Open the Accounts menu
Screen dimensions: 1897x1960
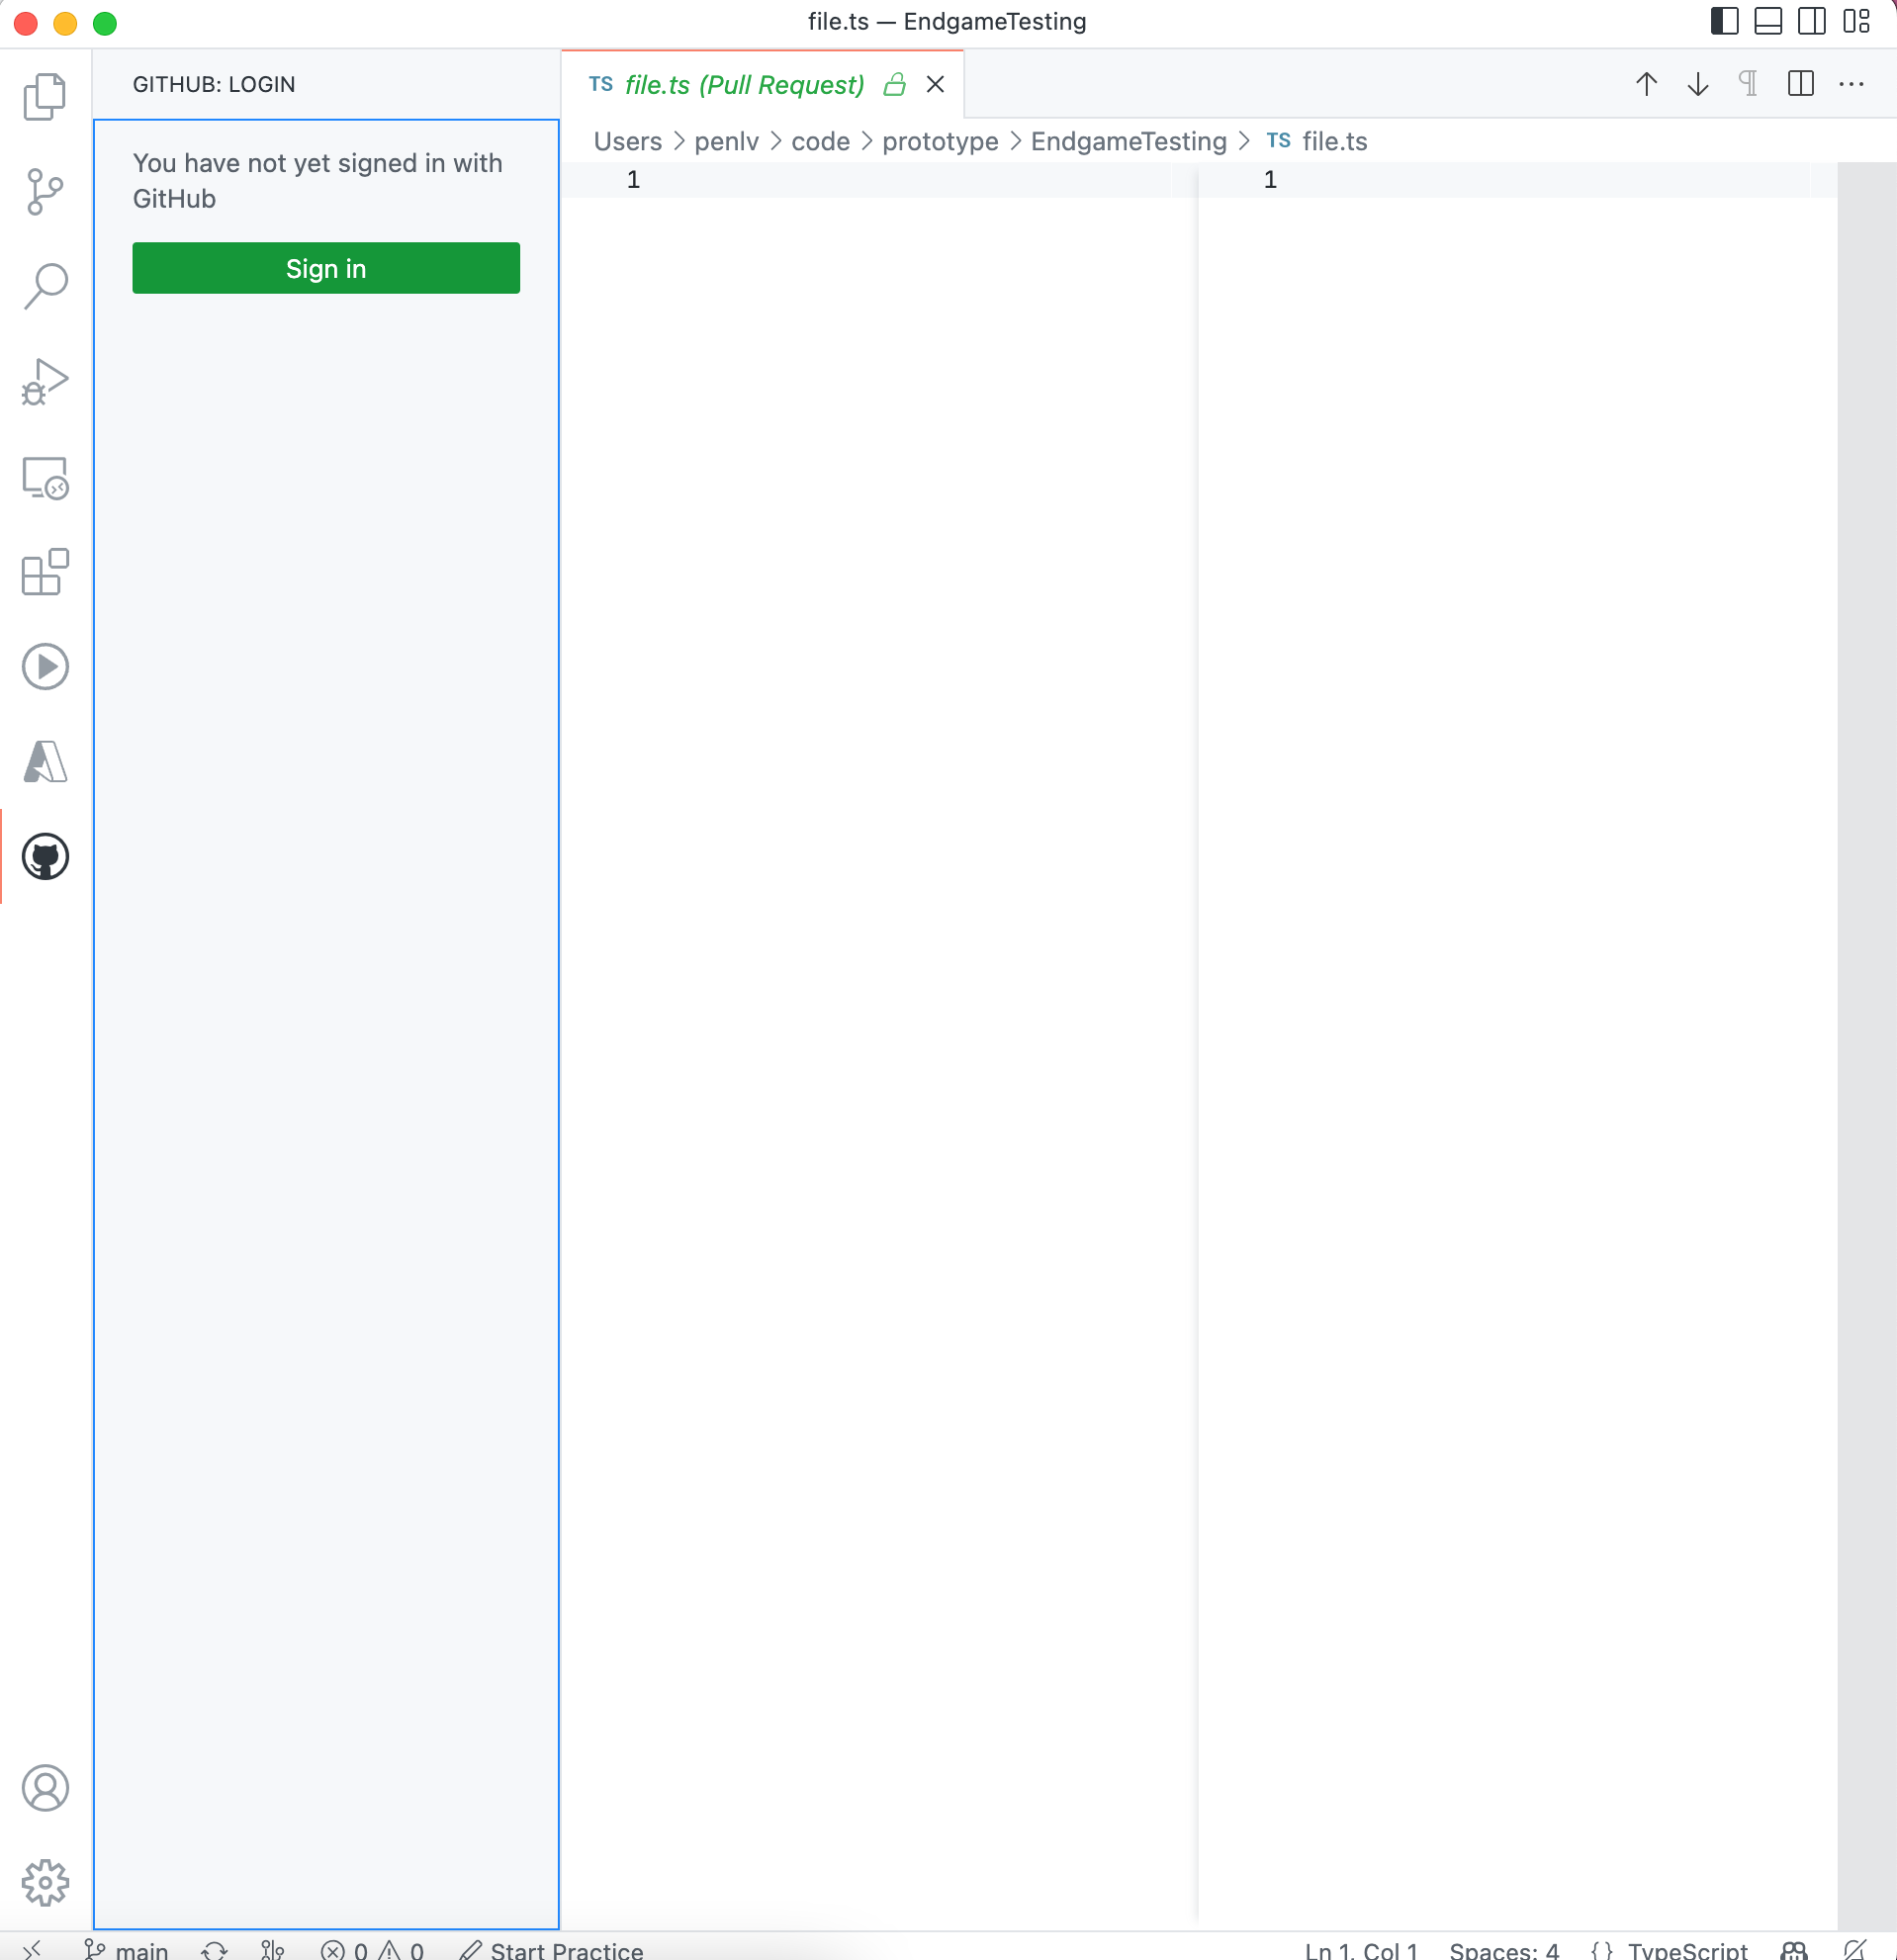pyautogui.click(x=45, y=1789)
